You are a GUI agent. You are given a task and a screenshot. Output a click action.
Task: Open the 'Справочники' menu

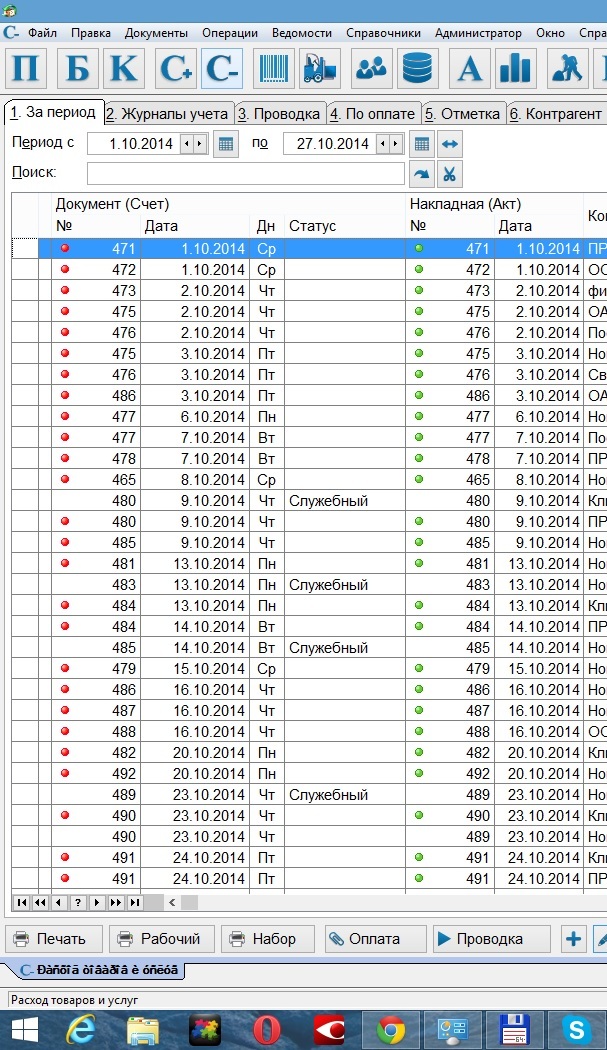(383, 32)
